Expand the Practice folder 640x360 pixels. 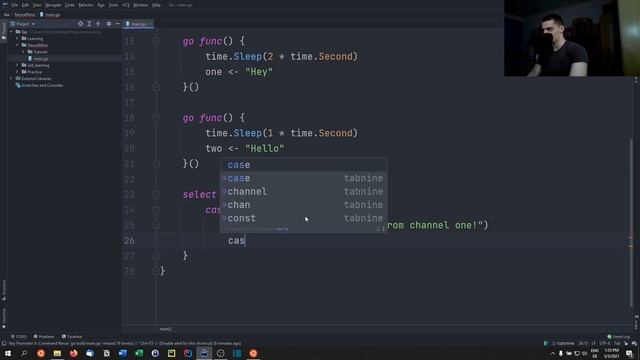click(x=17, y=71)
